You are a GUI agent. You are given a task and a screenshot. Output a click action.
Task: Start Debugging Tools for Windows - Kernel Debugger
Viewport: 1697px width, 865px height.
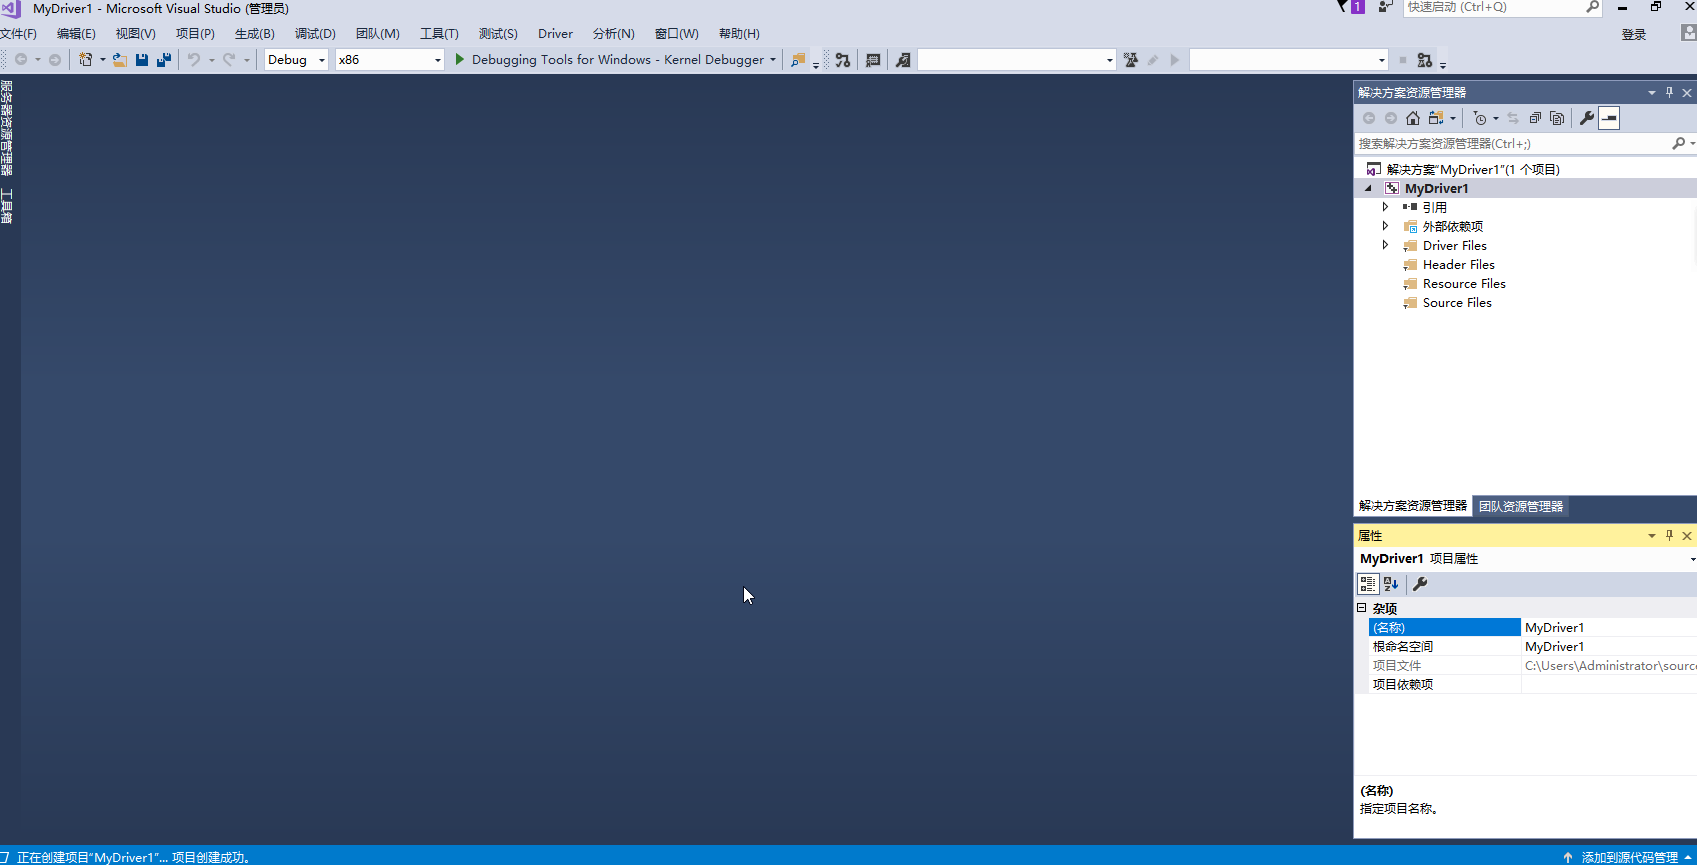[x=609, y=60]
